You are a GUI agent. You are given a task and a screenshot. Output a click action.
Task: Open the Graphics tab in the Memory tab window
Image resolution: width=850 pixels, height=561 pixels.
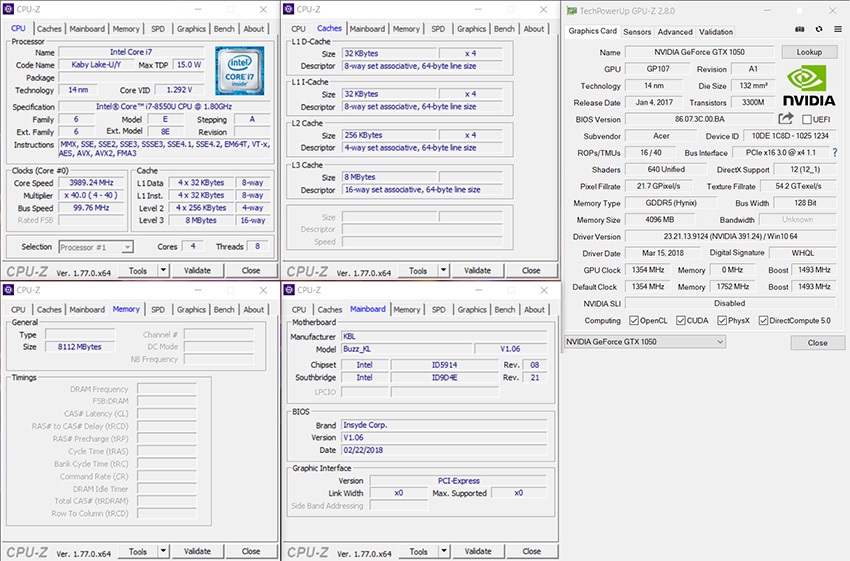pos(191,309)
